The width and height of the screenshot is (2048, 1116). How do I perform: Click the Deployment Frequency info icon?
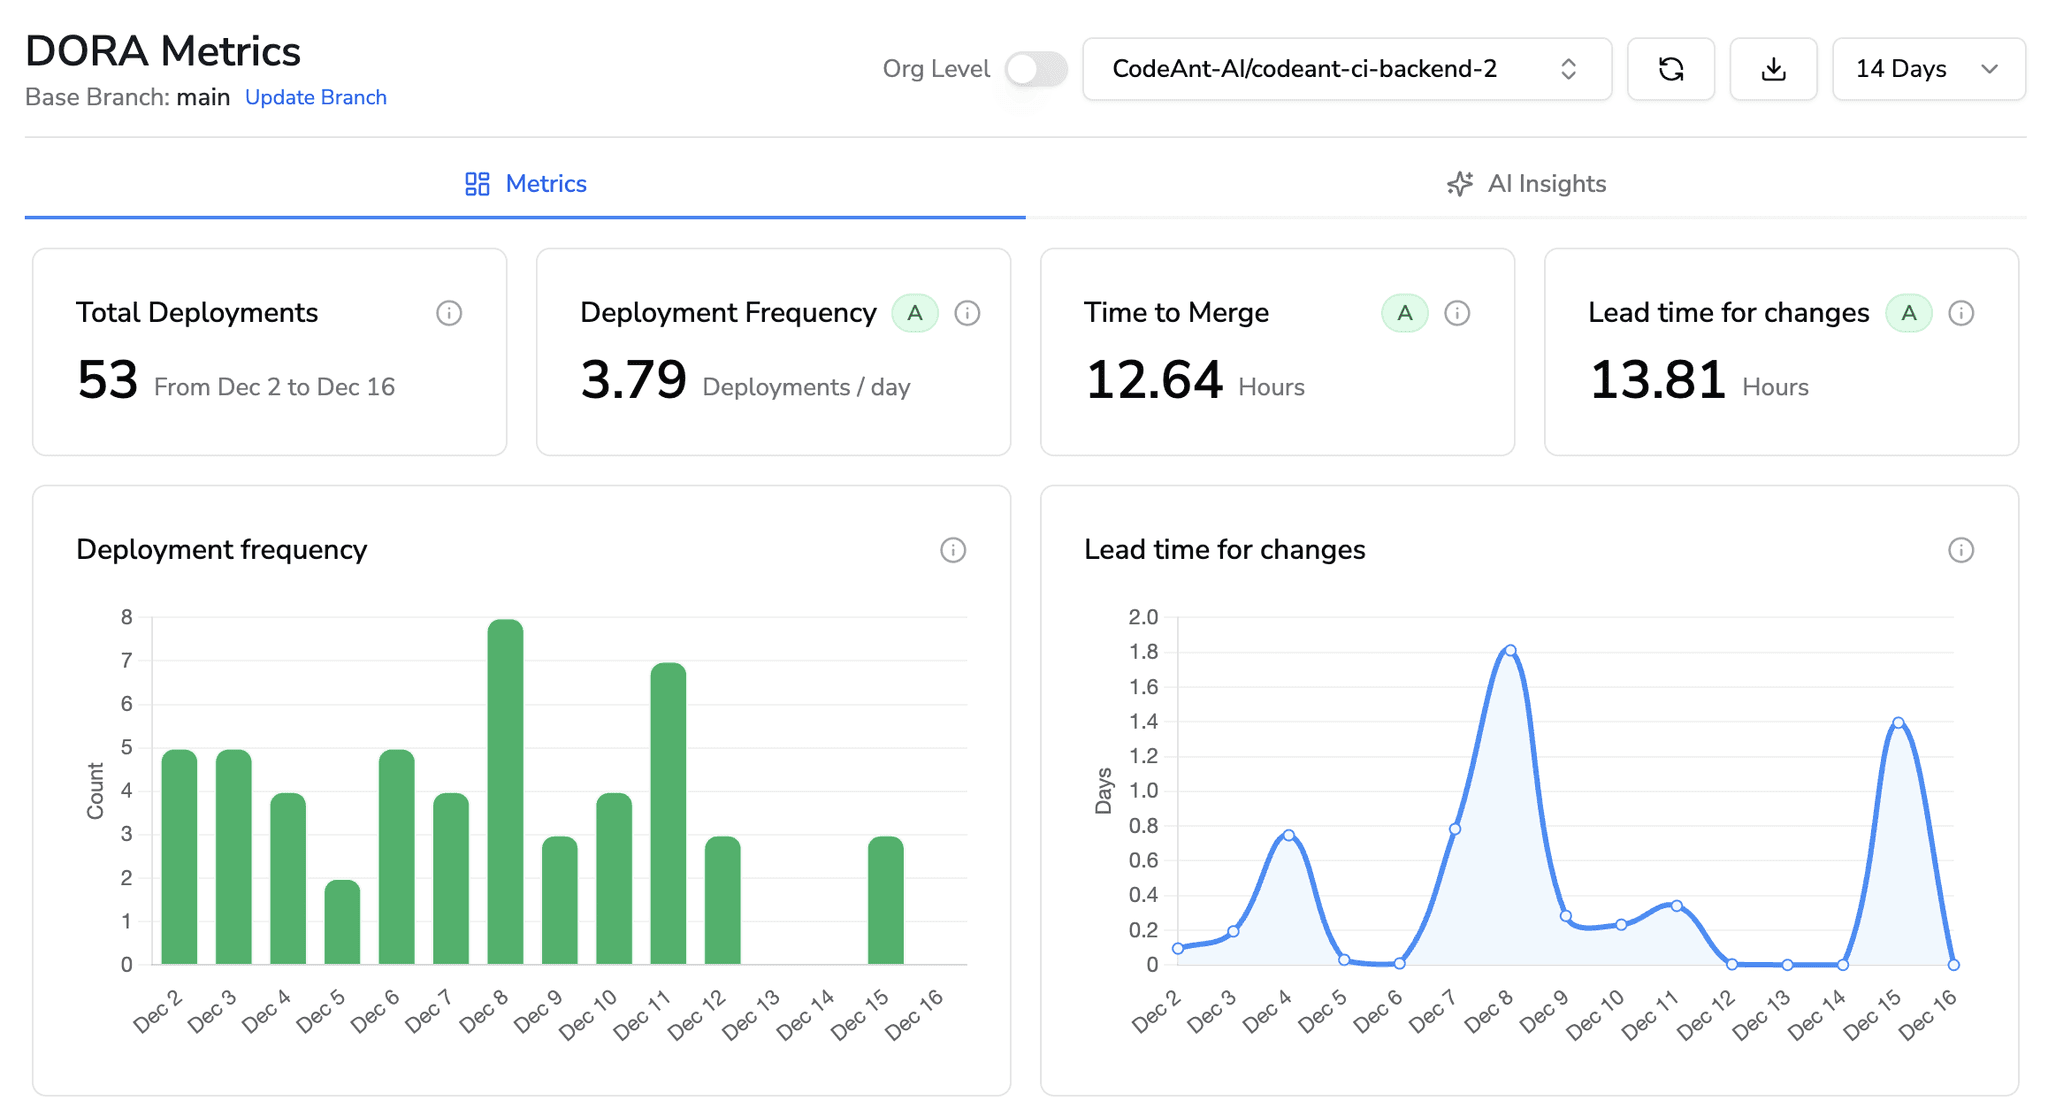point(966,313)
